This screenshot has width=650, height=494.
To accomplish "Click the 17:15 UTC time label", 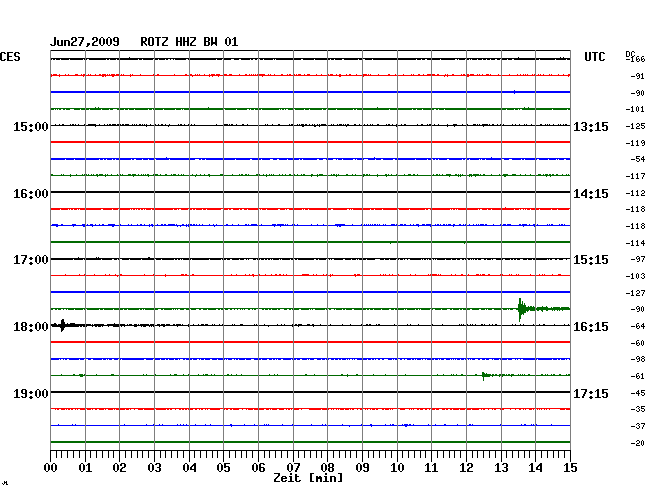I will [x=591, y=393].
